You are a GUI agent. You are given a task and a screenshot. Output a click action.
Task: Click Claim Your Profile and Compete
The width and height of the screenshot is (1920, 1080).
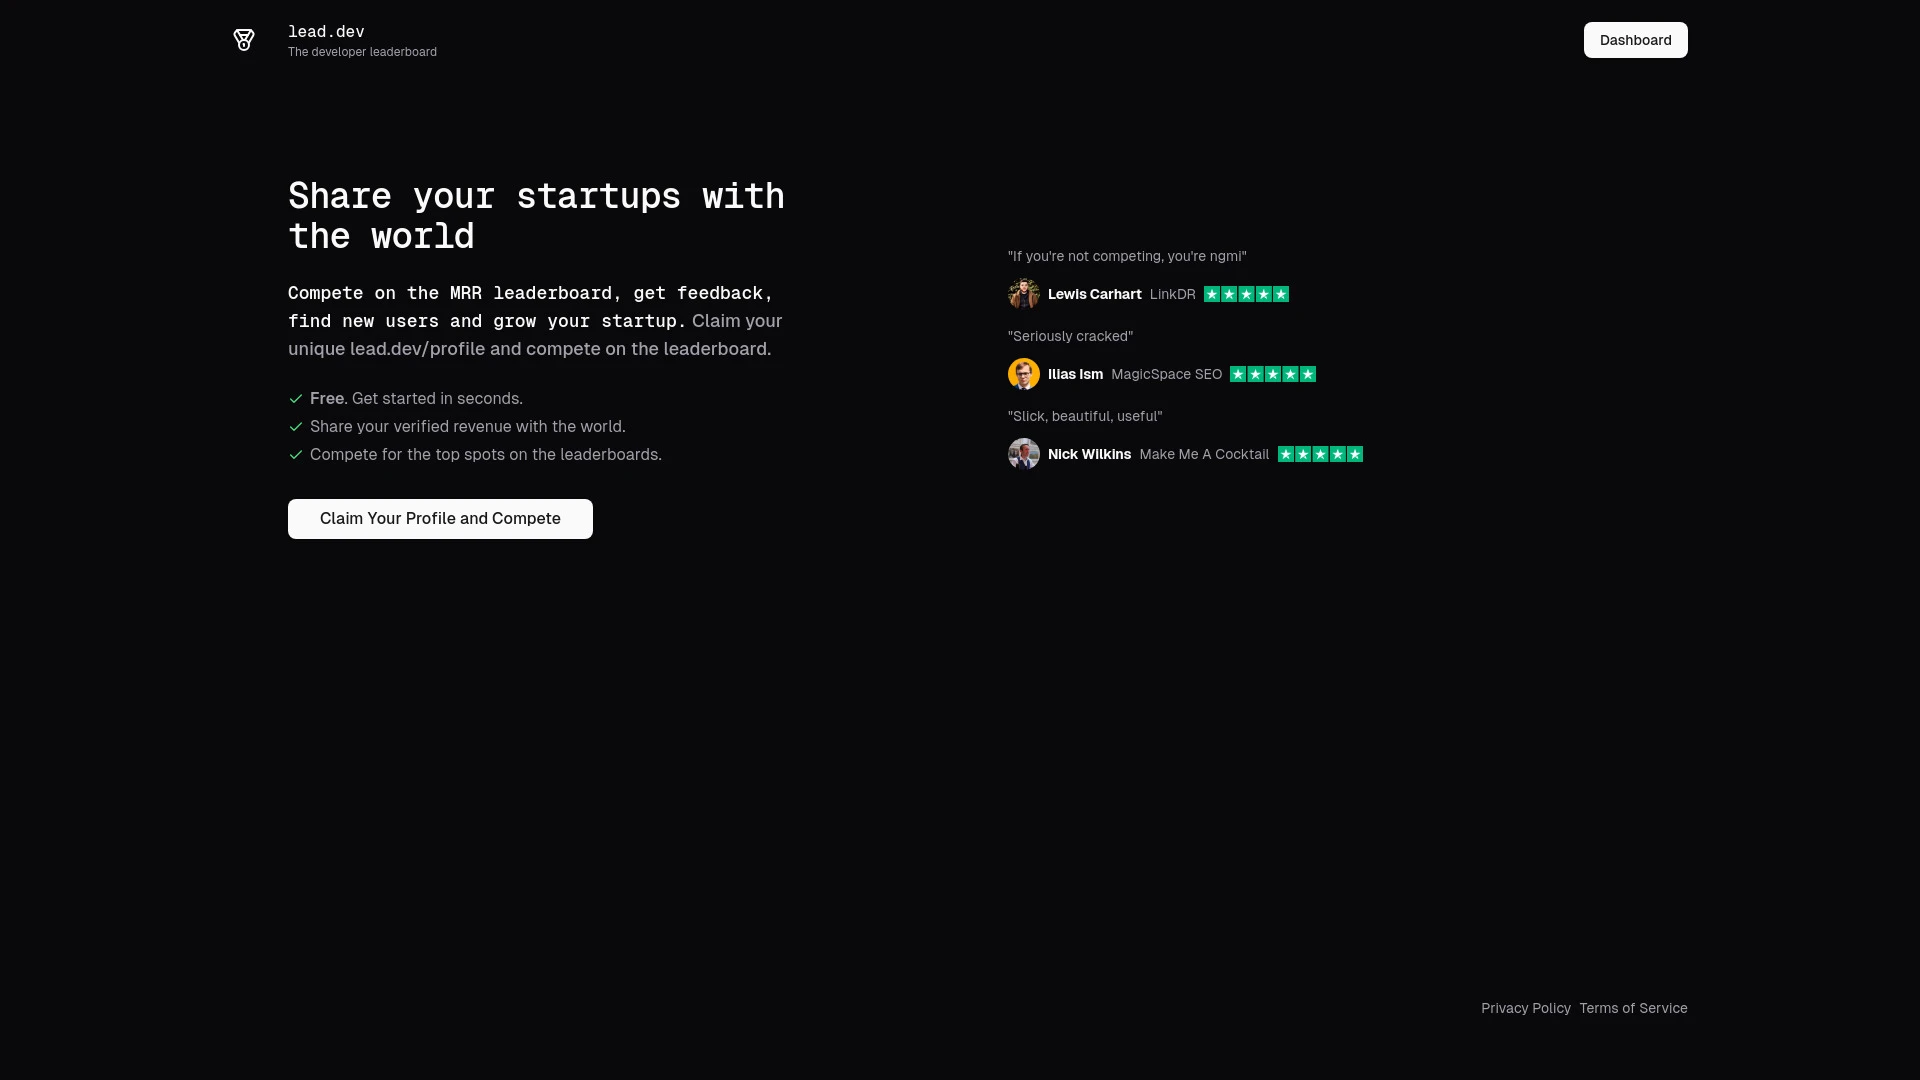pos(439,518)
